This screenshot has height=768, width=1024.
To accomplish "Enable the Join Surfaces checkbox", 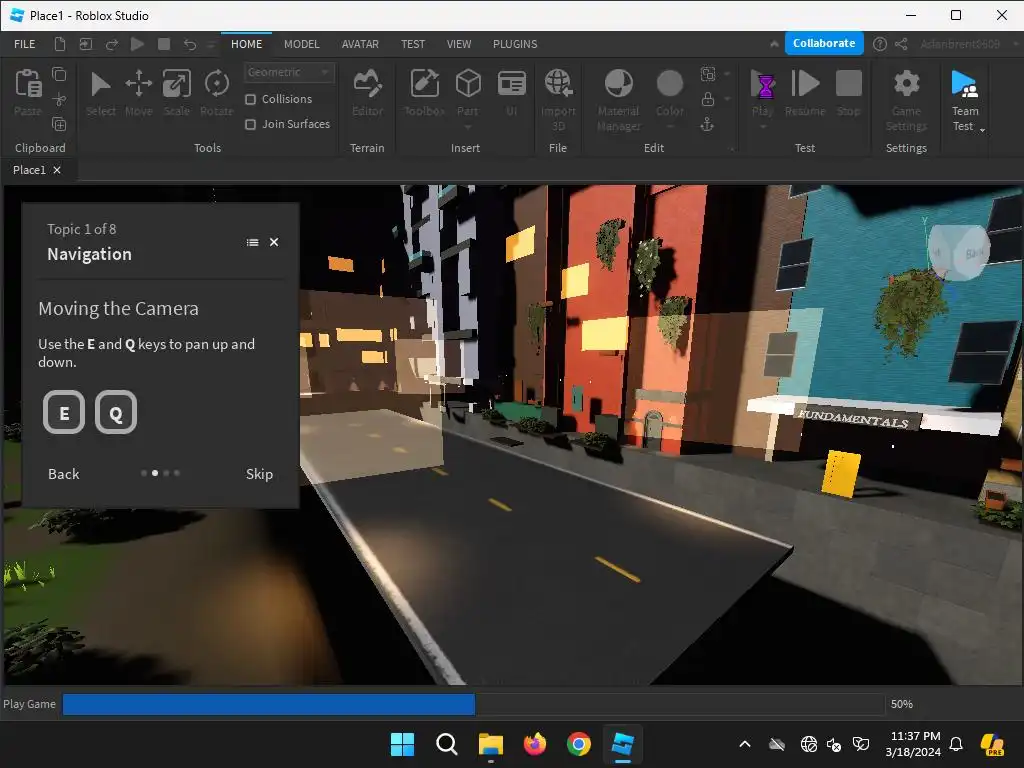I will point(250,124).
